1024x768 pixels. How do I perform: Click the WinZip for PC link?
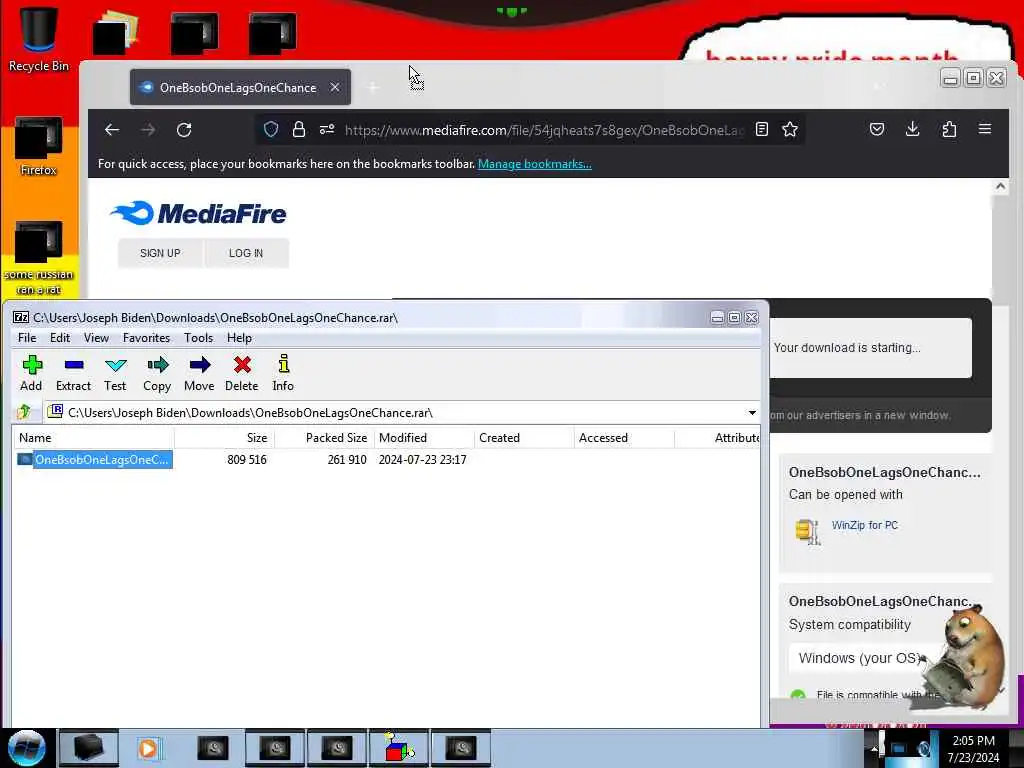[x=865, y=525]
